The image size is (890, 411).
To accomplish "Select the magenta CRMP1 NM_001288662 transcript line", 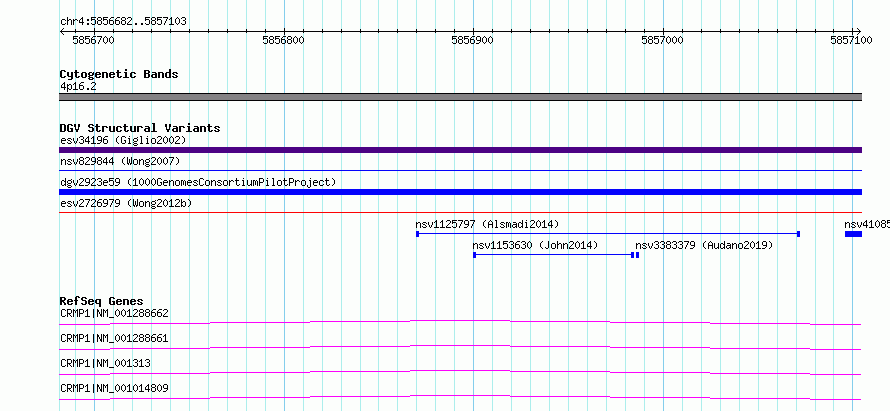I will [x=460, y=322].
